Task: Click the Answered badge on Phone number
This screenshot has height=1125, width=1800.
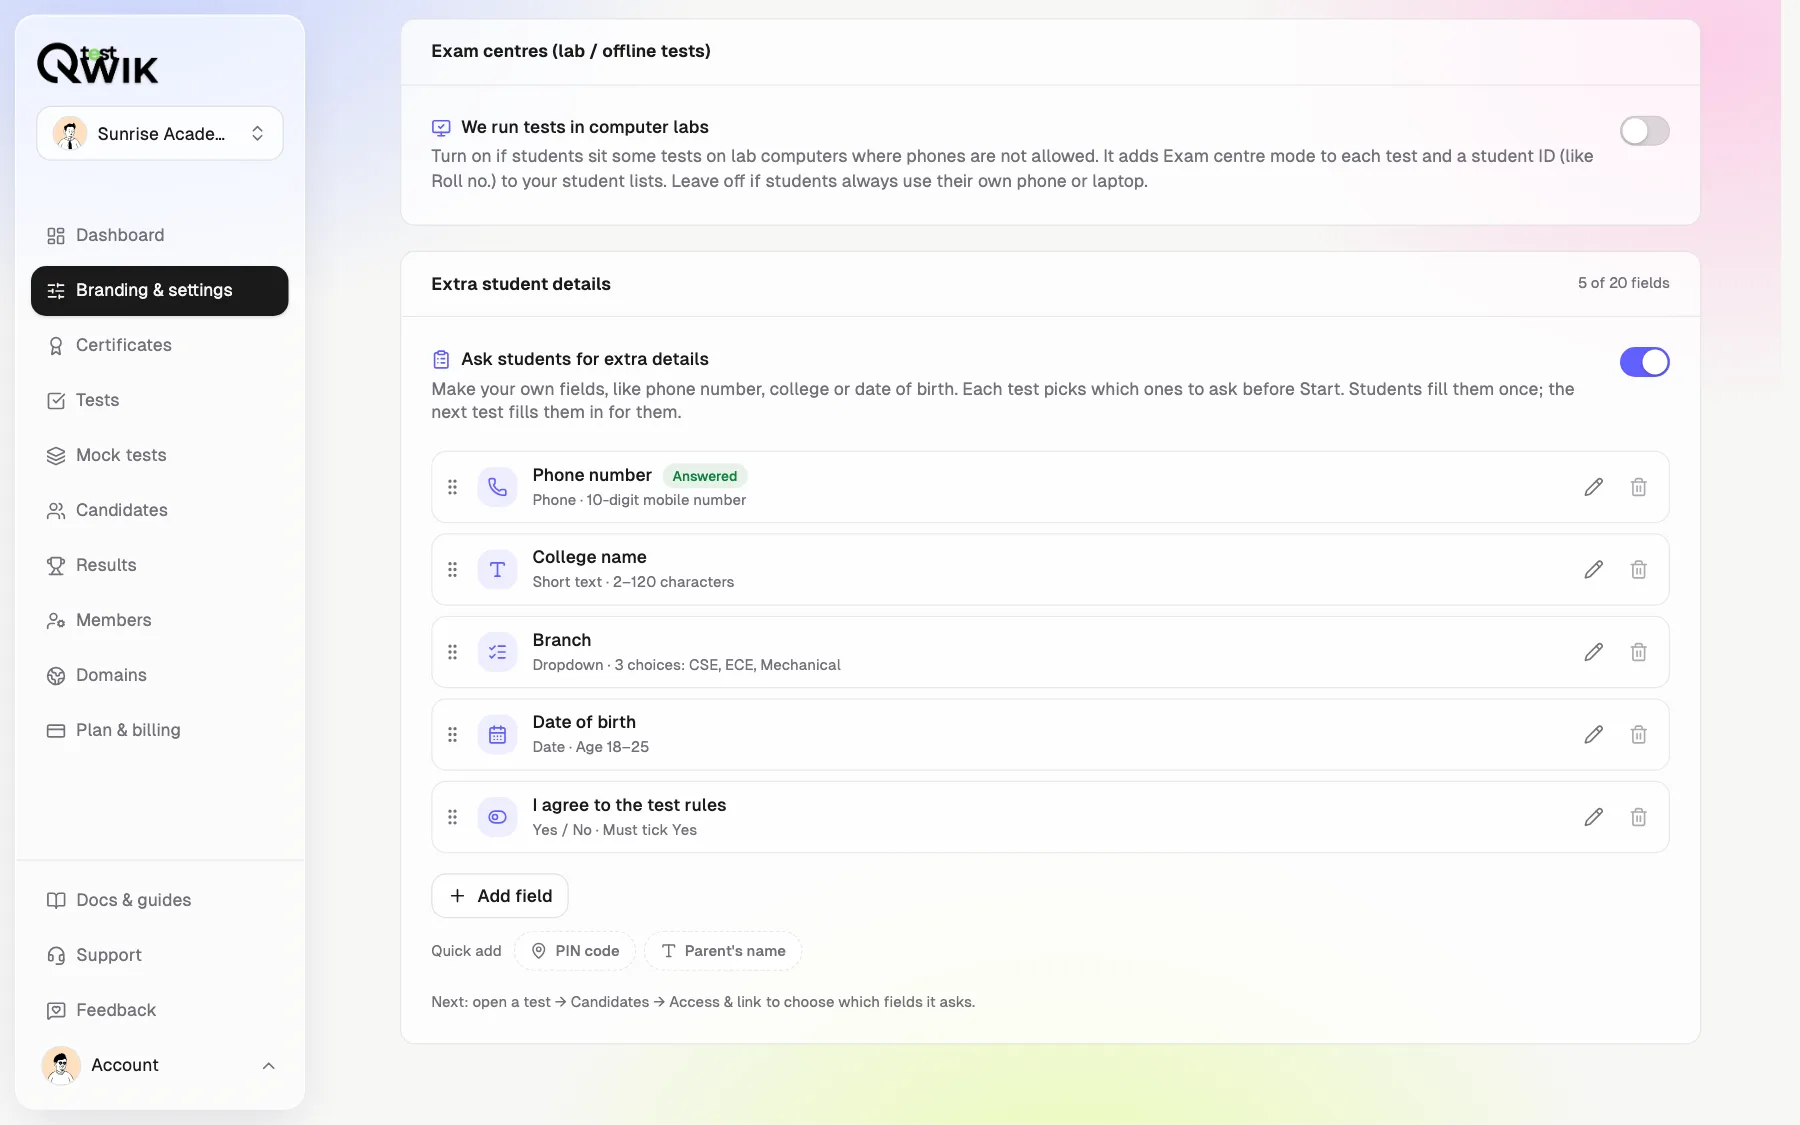Action: point(705,476)
